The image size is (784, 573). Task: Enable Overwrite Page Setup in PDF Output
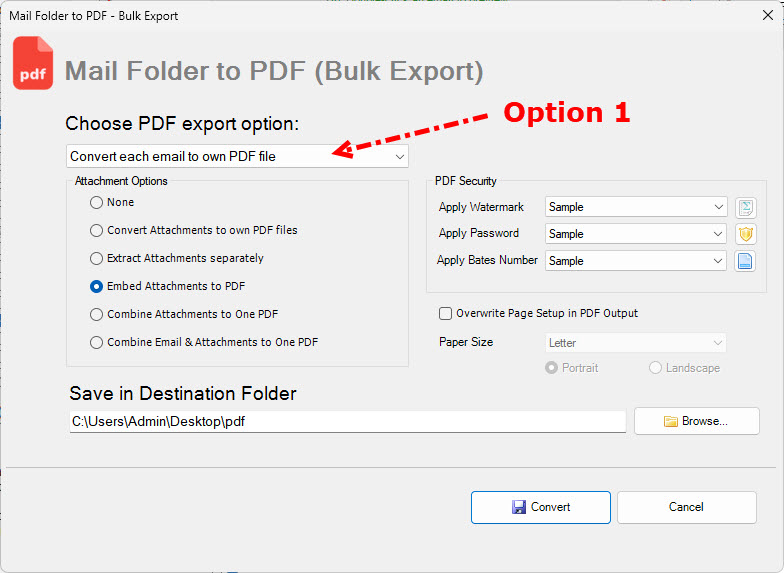tap(446, 313)
